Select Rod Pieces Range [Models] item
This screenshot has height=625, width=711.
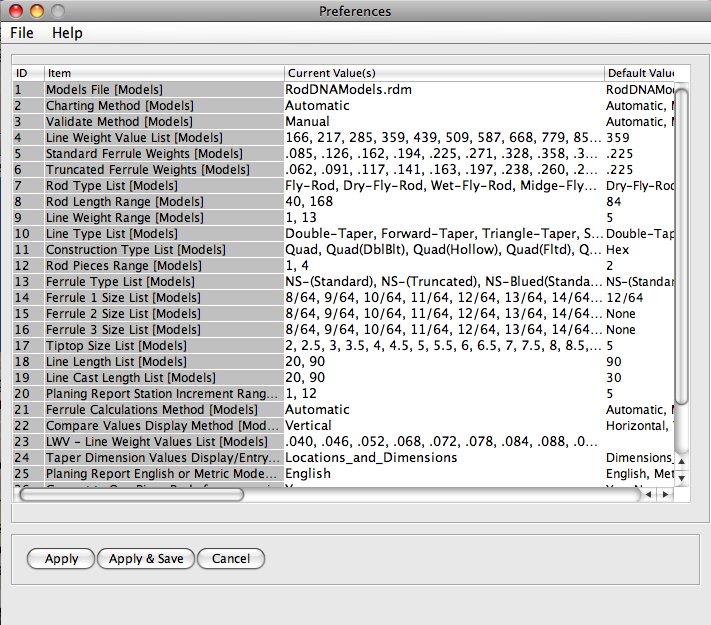[164, 265]
